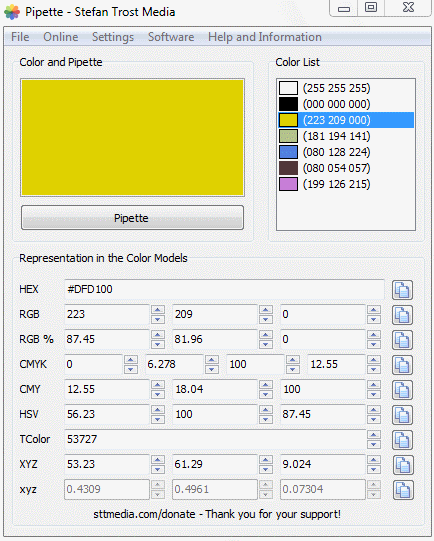This screenshot has width=434, height=541.
Task: Maximize the Pipette window
Action: pyautogui.click(x=371, y=8)
